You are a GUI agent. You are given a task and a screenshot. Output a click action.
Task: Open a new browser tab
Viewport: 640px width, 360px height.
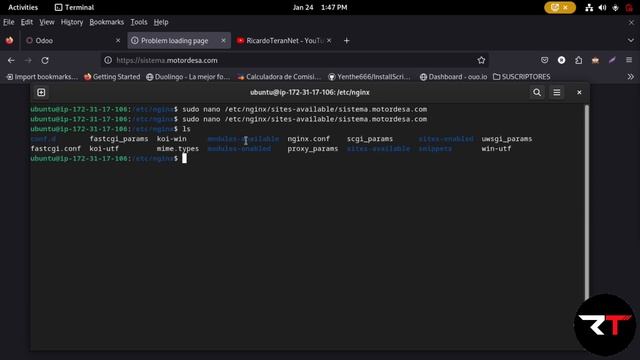pos(347,41)
